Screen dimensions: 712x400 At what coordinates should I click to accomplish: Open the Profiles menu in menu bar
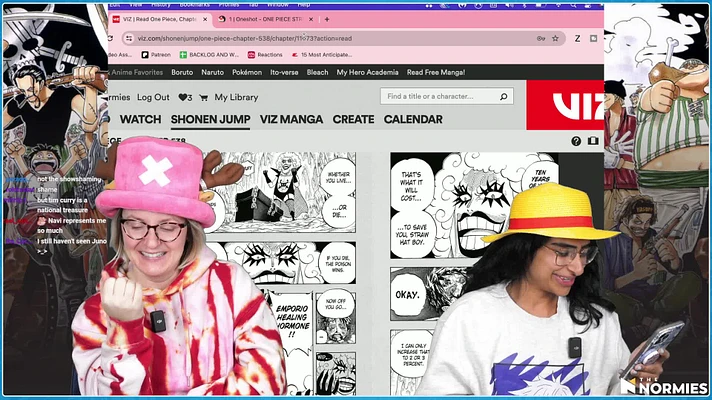click(229, 5)
